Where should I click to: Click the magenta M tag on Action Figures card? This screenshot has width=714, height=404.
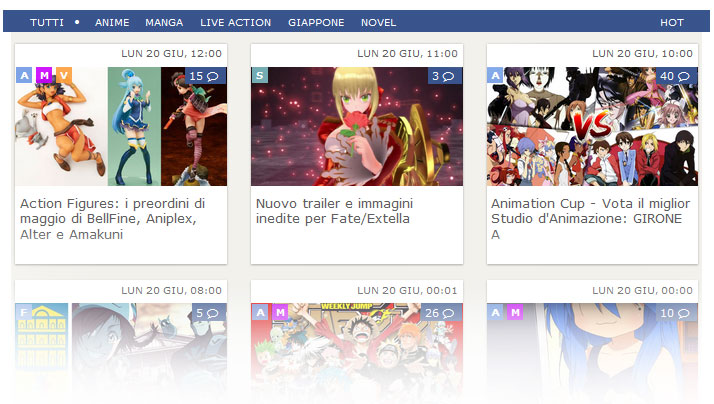tap(44, 75)
